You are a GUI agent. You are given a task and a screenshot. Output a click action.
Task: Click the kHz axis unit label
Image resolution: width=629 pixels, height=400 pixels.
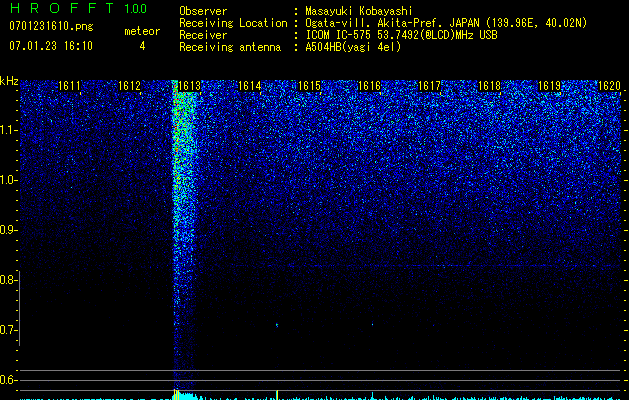[x=9, y=81]
